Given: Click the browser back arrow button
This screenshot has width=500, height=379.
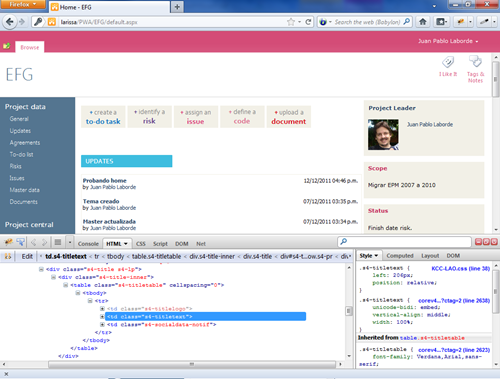Looking at the screenshot, I should [x=9, y=22].
